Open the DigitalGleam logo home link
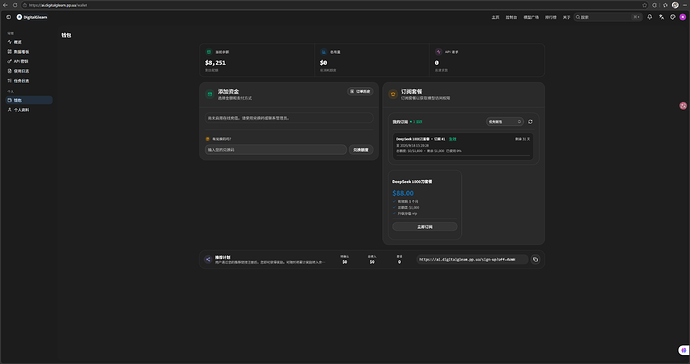This screenshot has height=364, width=690. [32, 17]
